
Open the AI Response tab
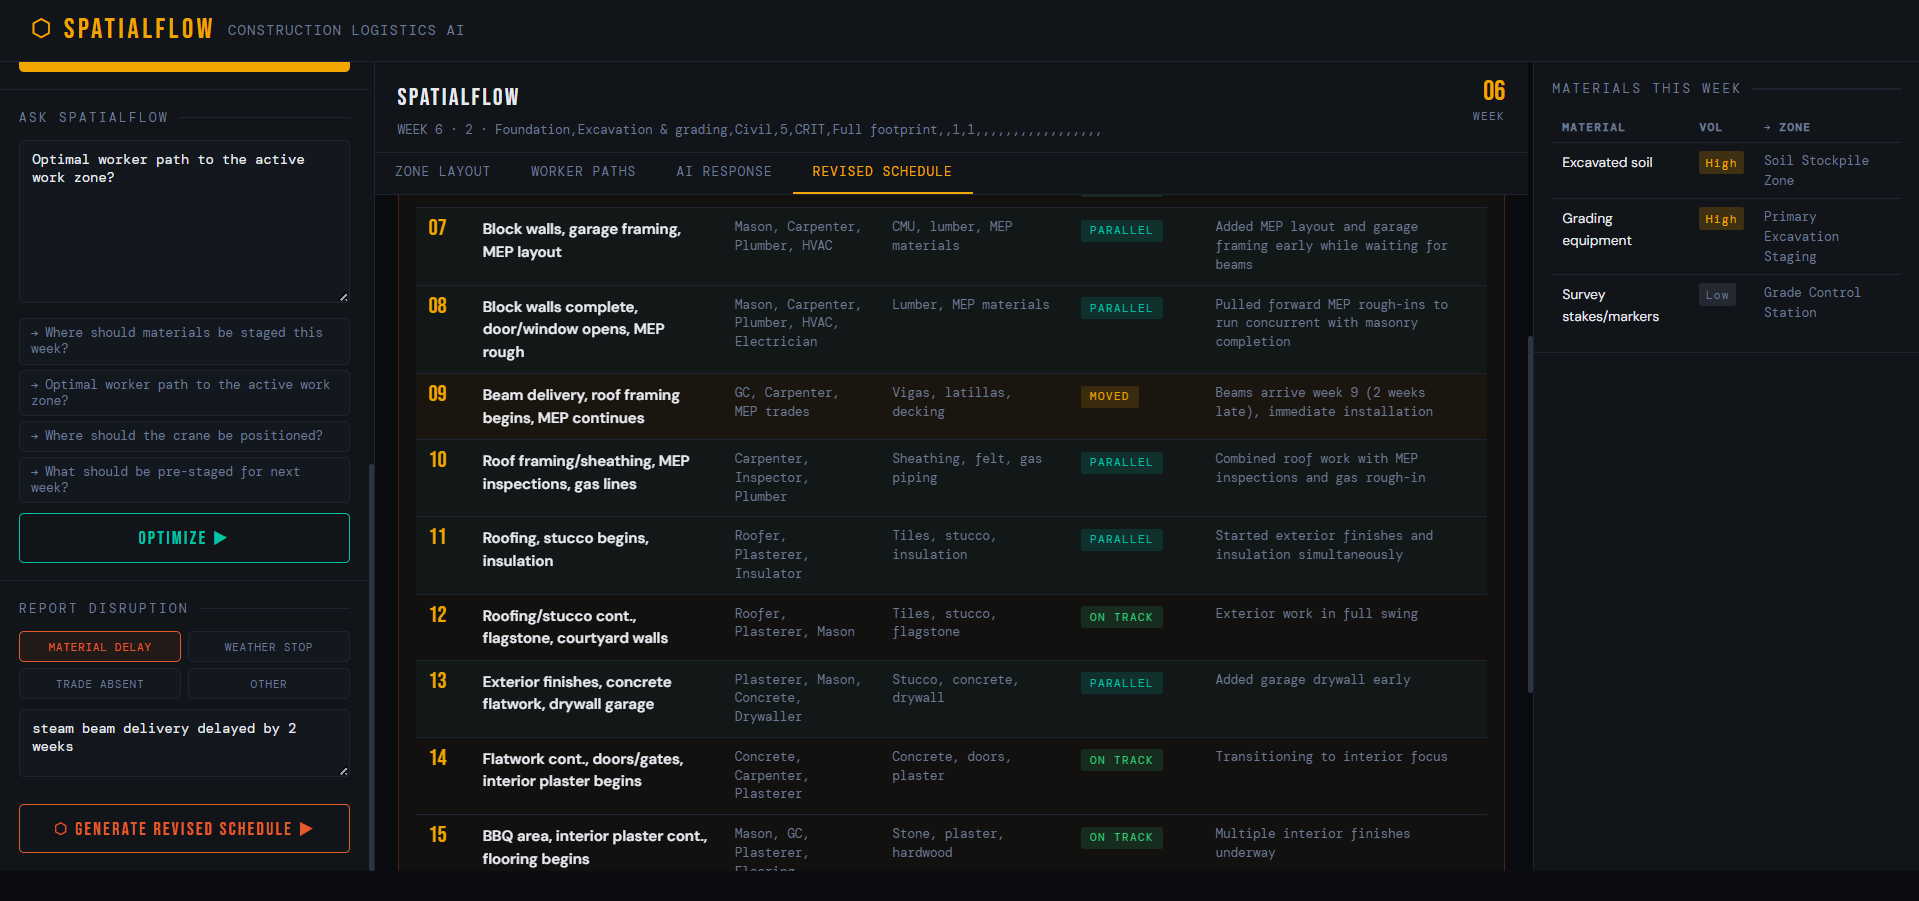click(723, 172)
